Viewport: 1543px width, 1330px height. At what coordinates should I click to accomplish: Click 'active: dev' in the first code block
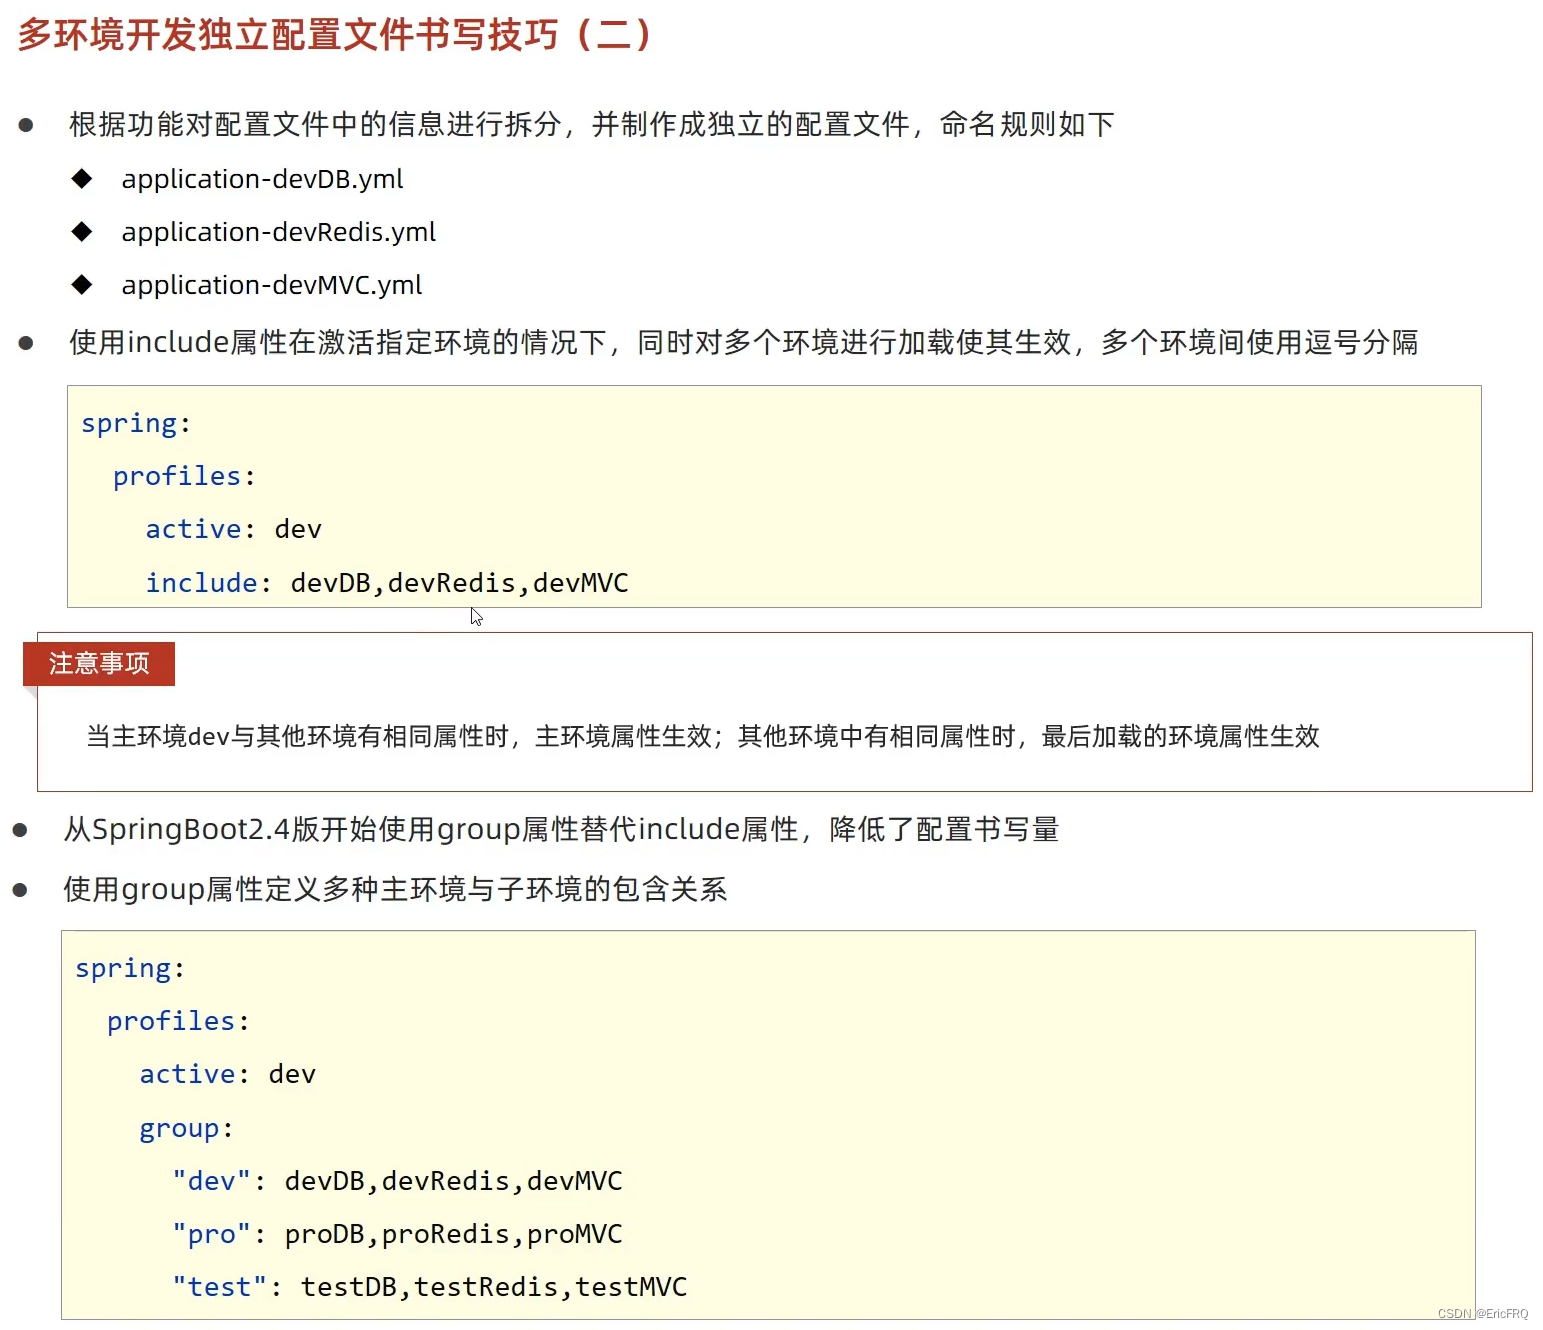tap(234, 529)
